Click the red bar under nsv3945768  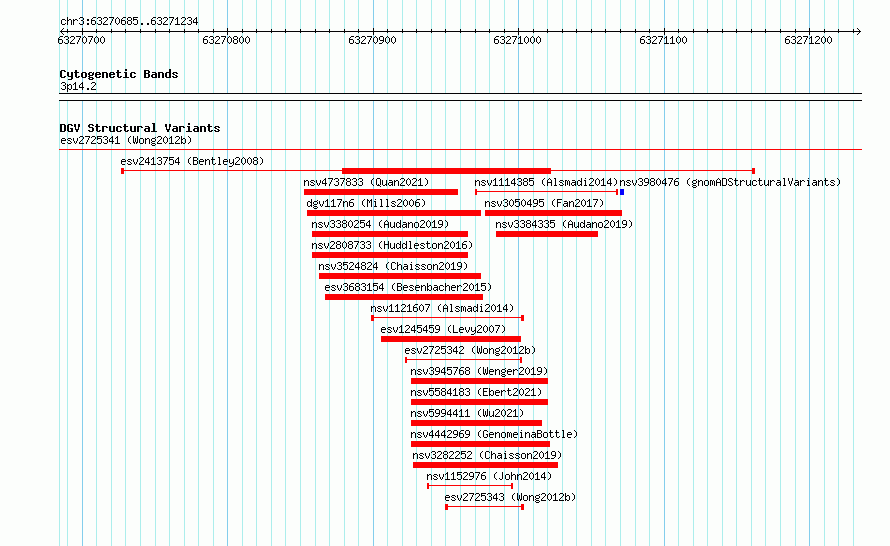[x=479, y=381]
